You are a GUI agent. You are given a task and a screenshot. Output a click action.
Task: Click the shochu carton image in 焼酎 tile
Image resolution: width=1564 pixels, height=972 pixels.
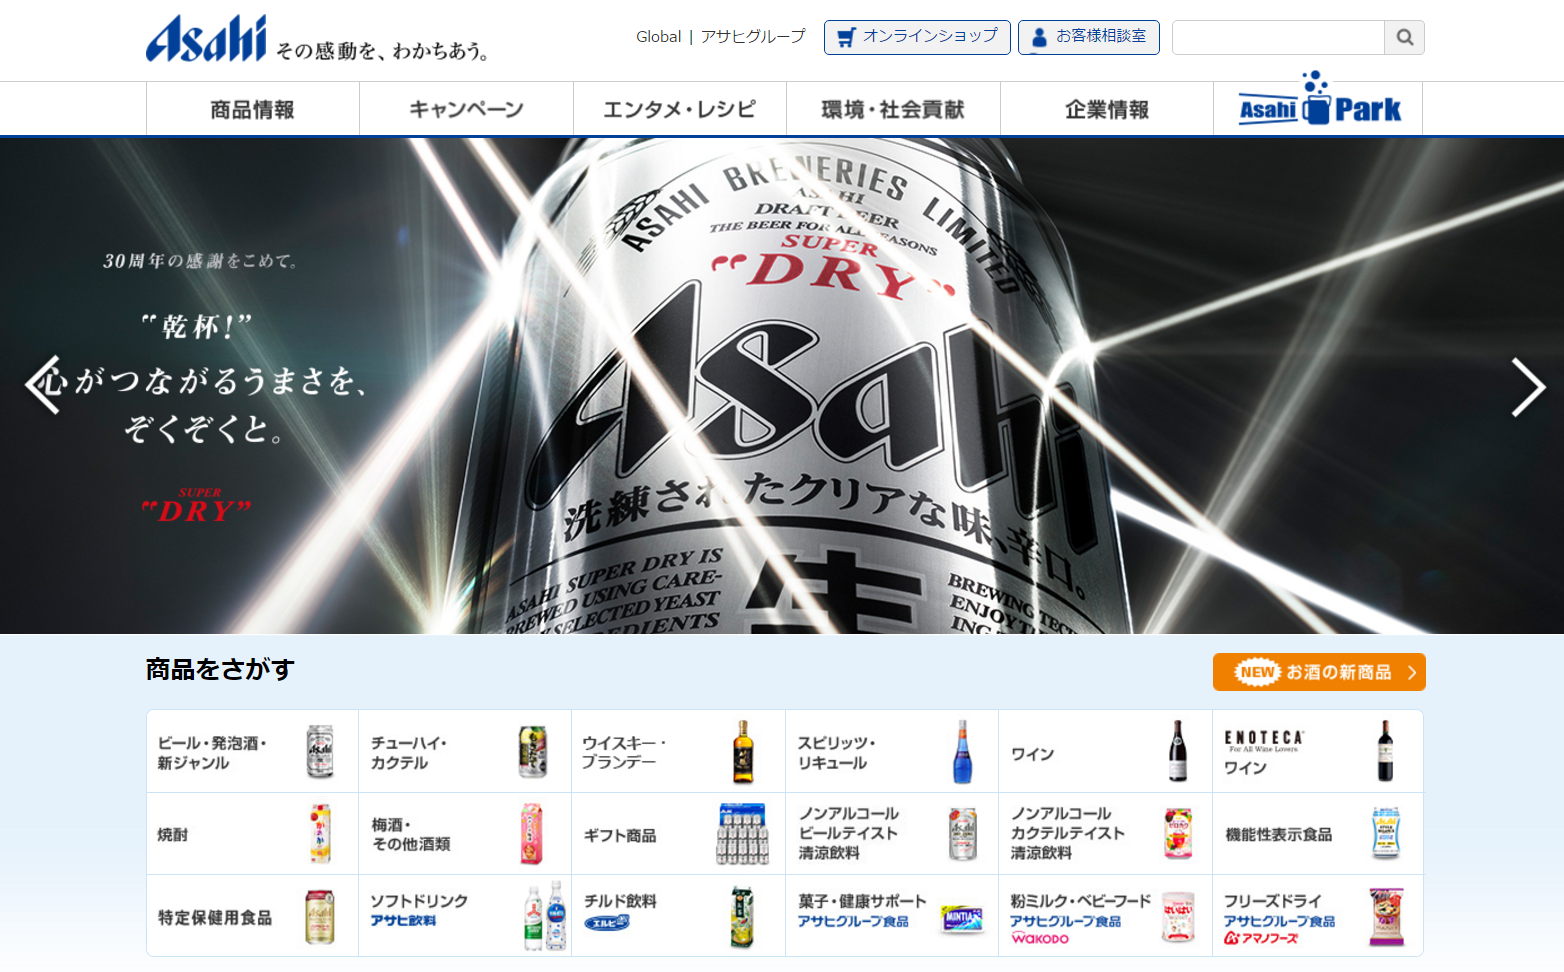[x=320, y=833]
